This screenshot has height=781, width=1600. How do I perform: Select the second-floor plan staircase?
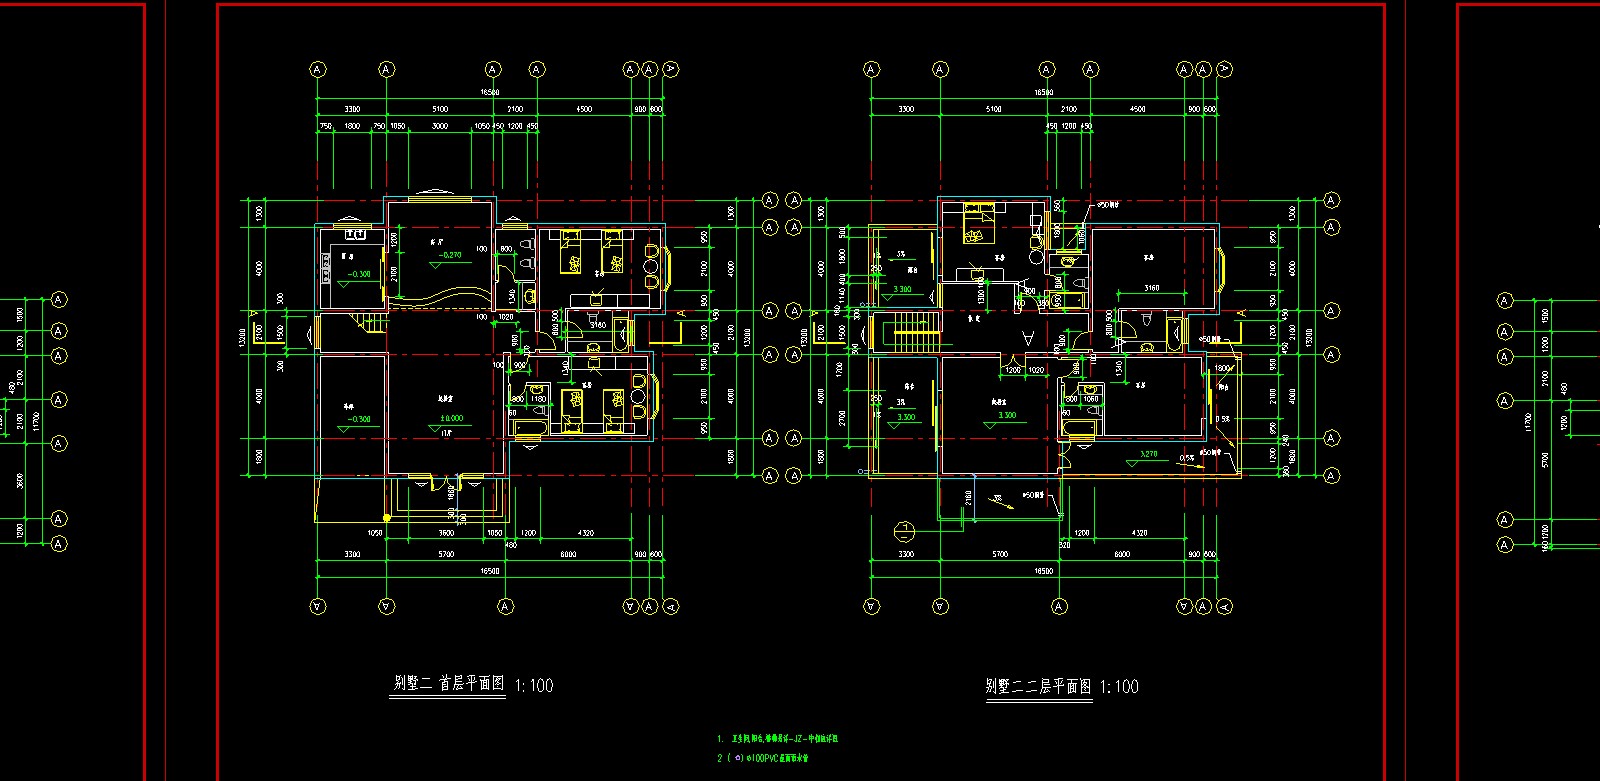point(913,332)
